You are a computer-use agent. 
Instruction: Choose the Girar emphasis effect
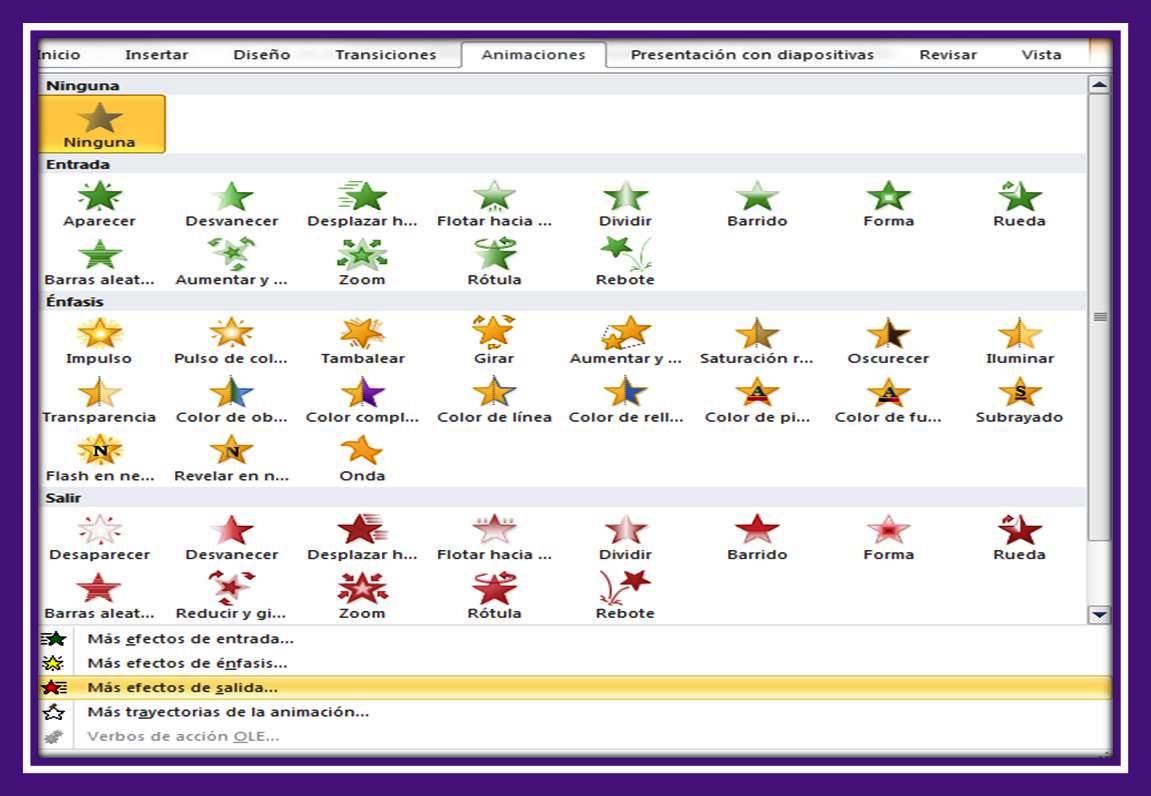494,341
